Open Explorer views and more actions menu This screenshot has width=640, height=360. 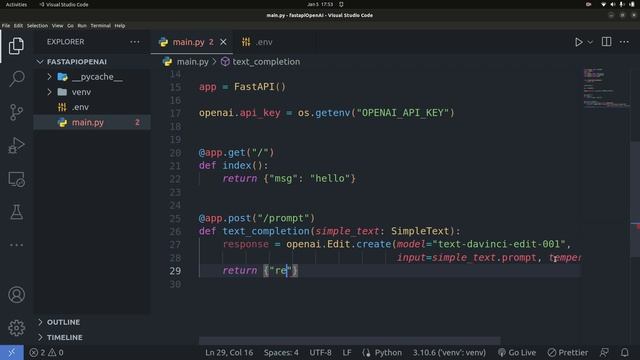click(135, 42)
